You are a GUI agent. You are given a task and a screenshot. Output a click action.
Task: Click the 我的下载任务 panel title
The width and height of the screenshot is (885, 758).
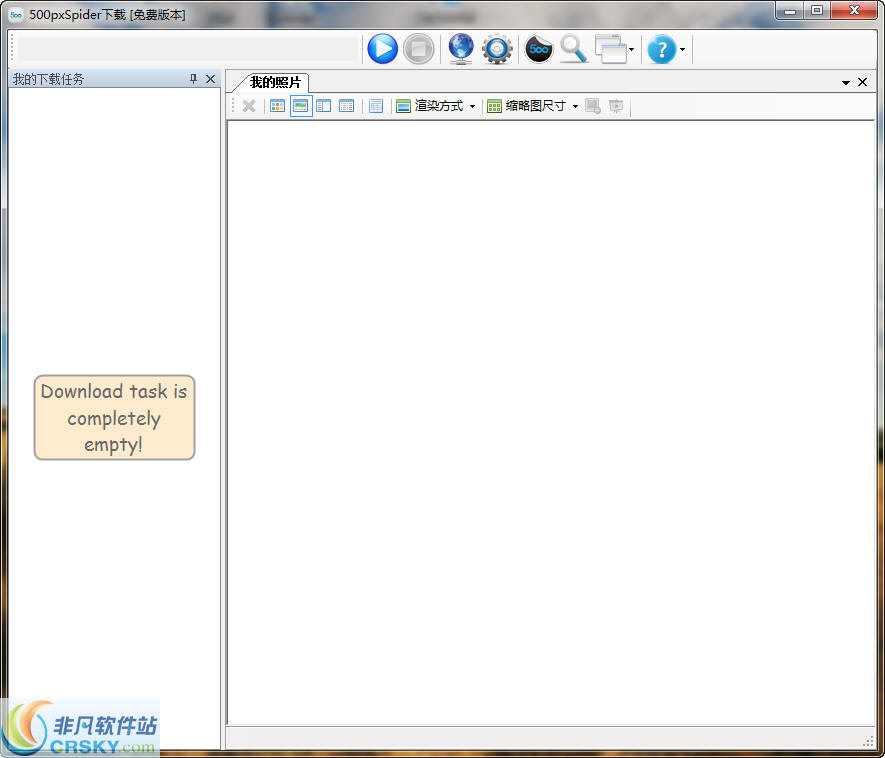(49, 79)
